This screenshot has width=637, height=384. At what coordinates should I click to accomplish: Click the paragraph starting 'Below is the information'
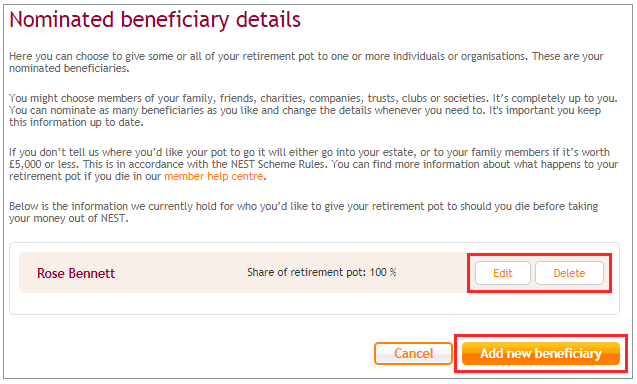click(x=303, y=212)
